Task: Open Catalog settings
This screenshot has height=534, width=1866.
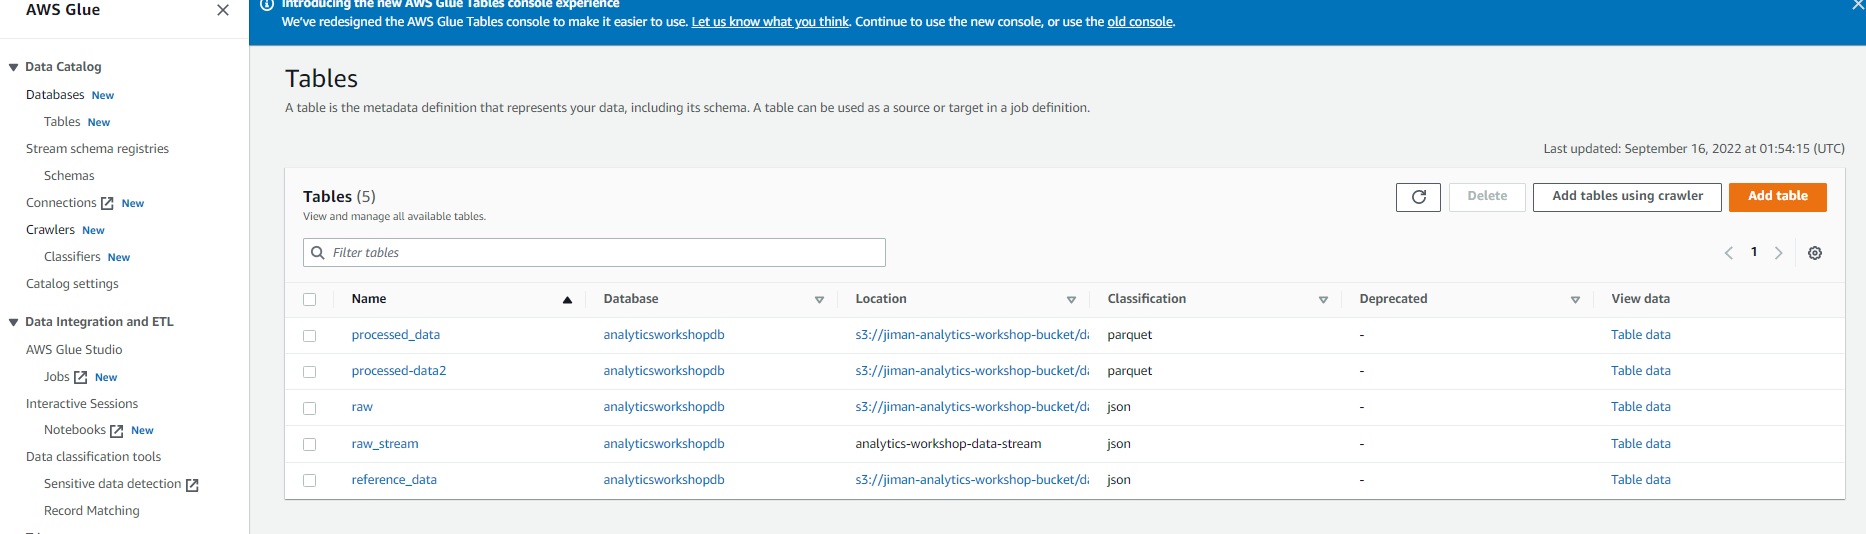Action: [x=72, y=284]
